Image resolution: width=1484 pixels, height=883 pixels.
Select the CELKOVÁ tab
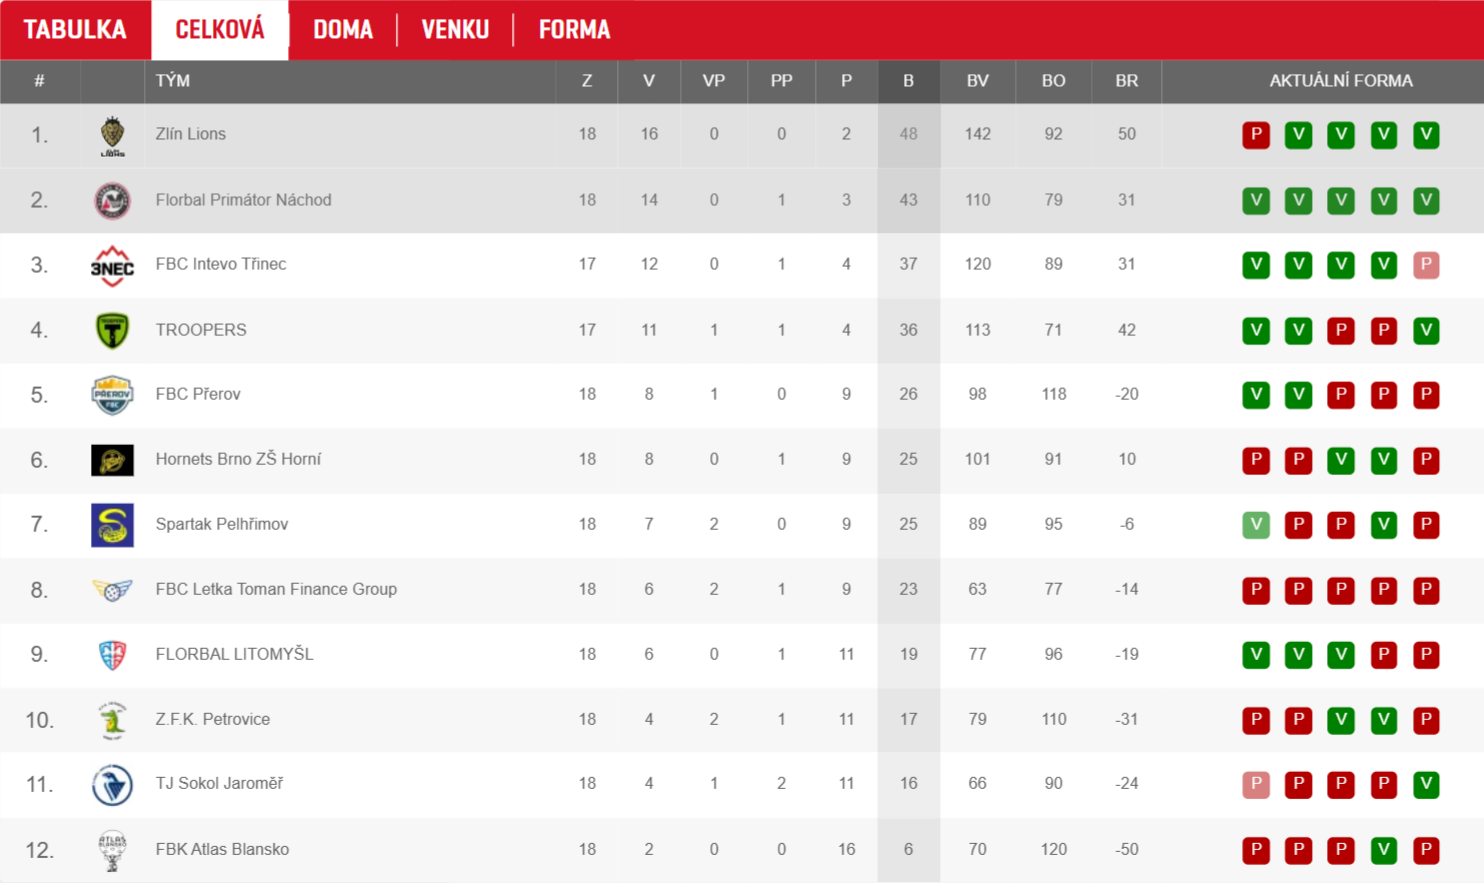[220, 30]
